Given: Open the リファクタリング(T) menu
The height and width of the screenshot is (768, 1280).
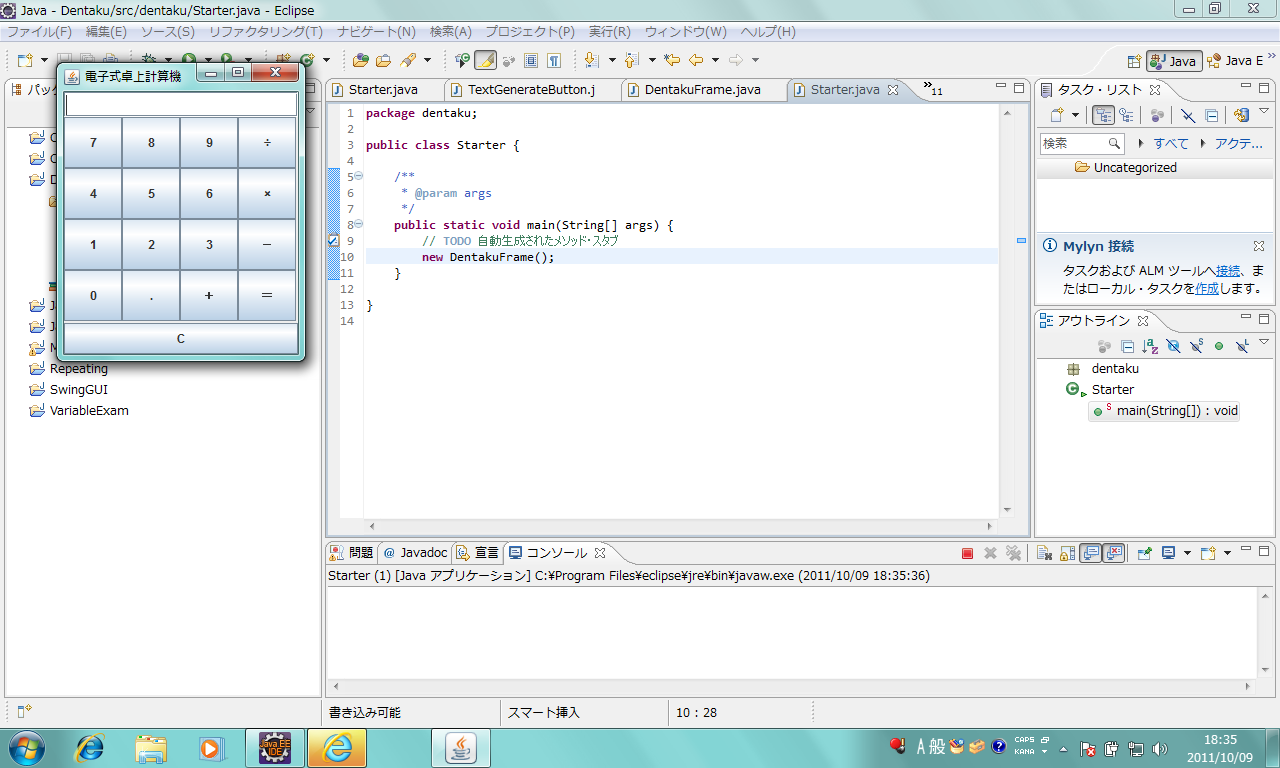Looking at the screenshot, I should tap(265, 32).
